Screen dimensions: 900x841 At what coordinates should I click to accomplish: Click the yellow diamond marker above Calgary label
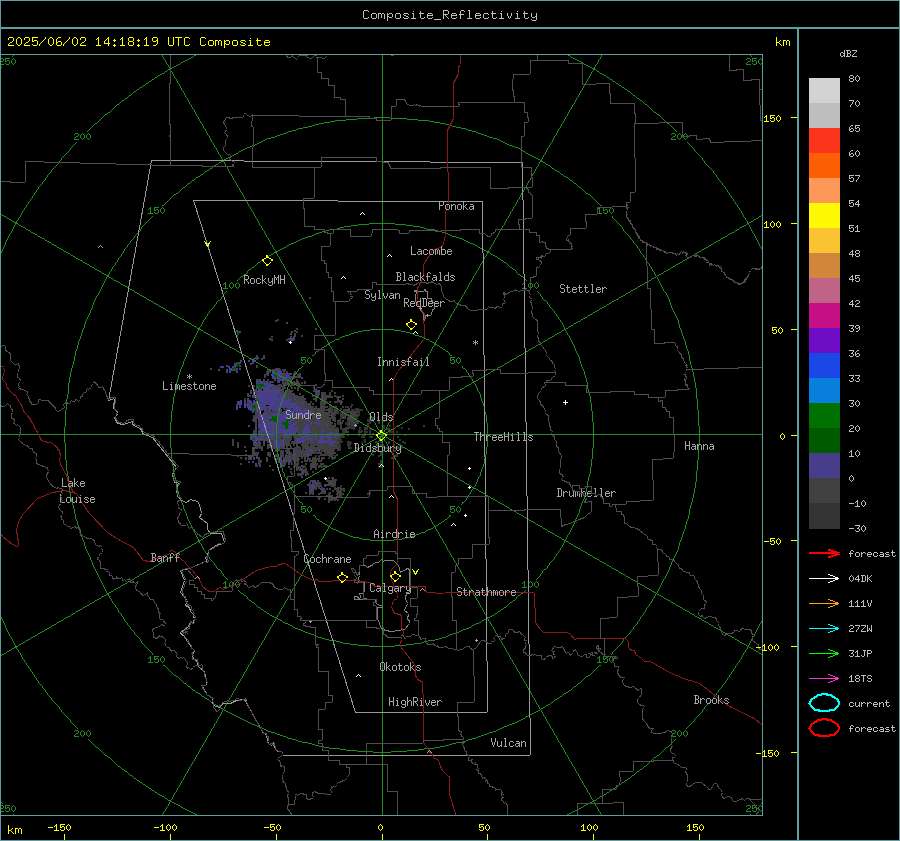coord(395,576)
